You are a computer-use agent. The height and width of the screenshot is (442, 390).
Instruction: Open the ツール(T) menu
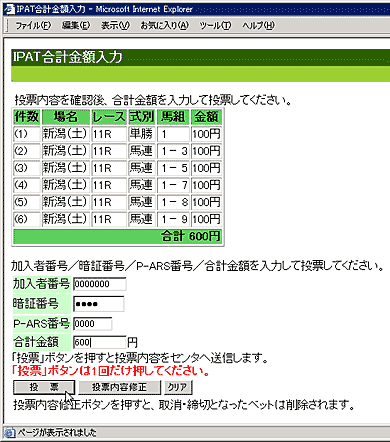pos(215,25)
